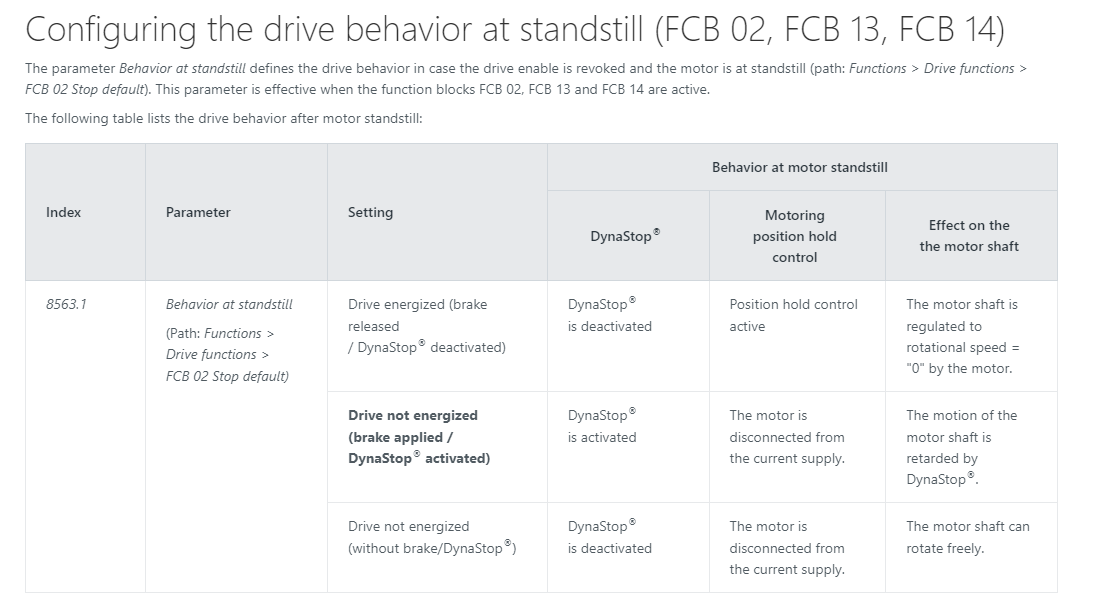Click the 'Effect on the motor shaft' header
This screenshot has width=1101, height=613.
tap(969, 235)
